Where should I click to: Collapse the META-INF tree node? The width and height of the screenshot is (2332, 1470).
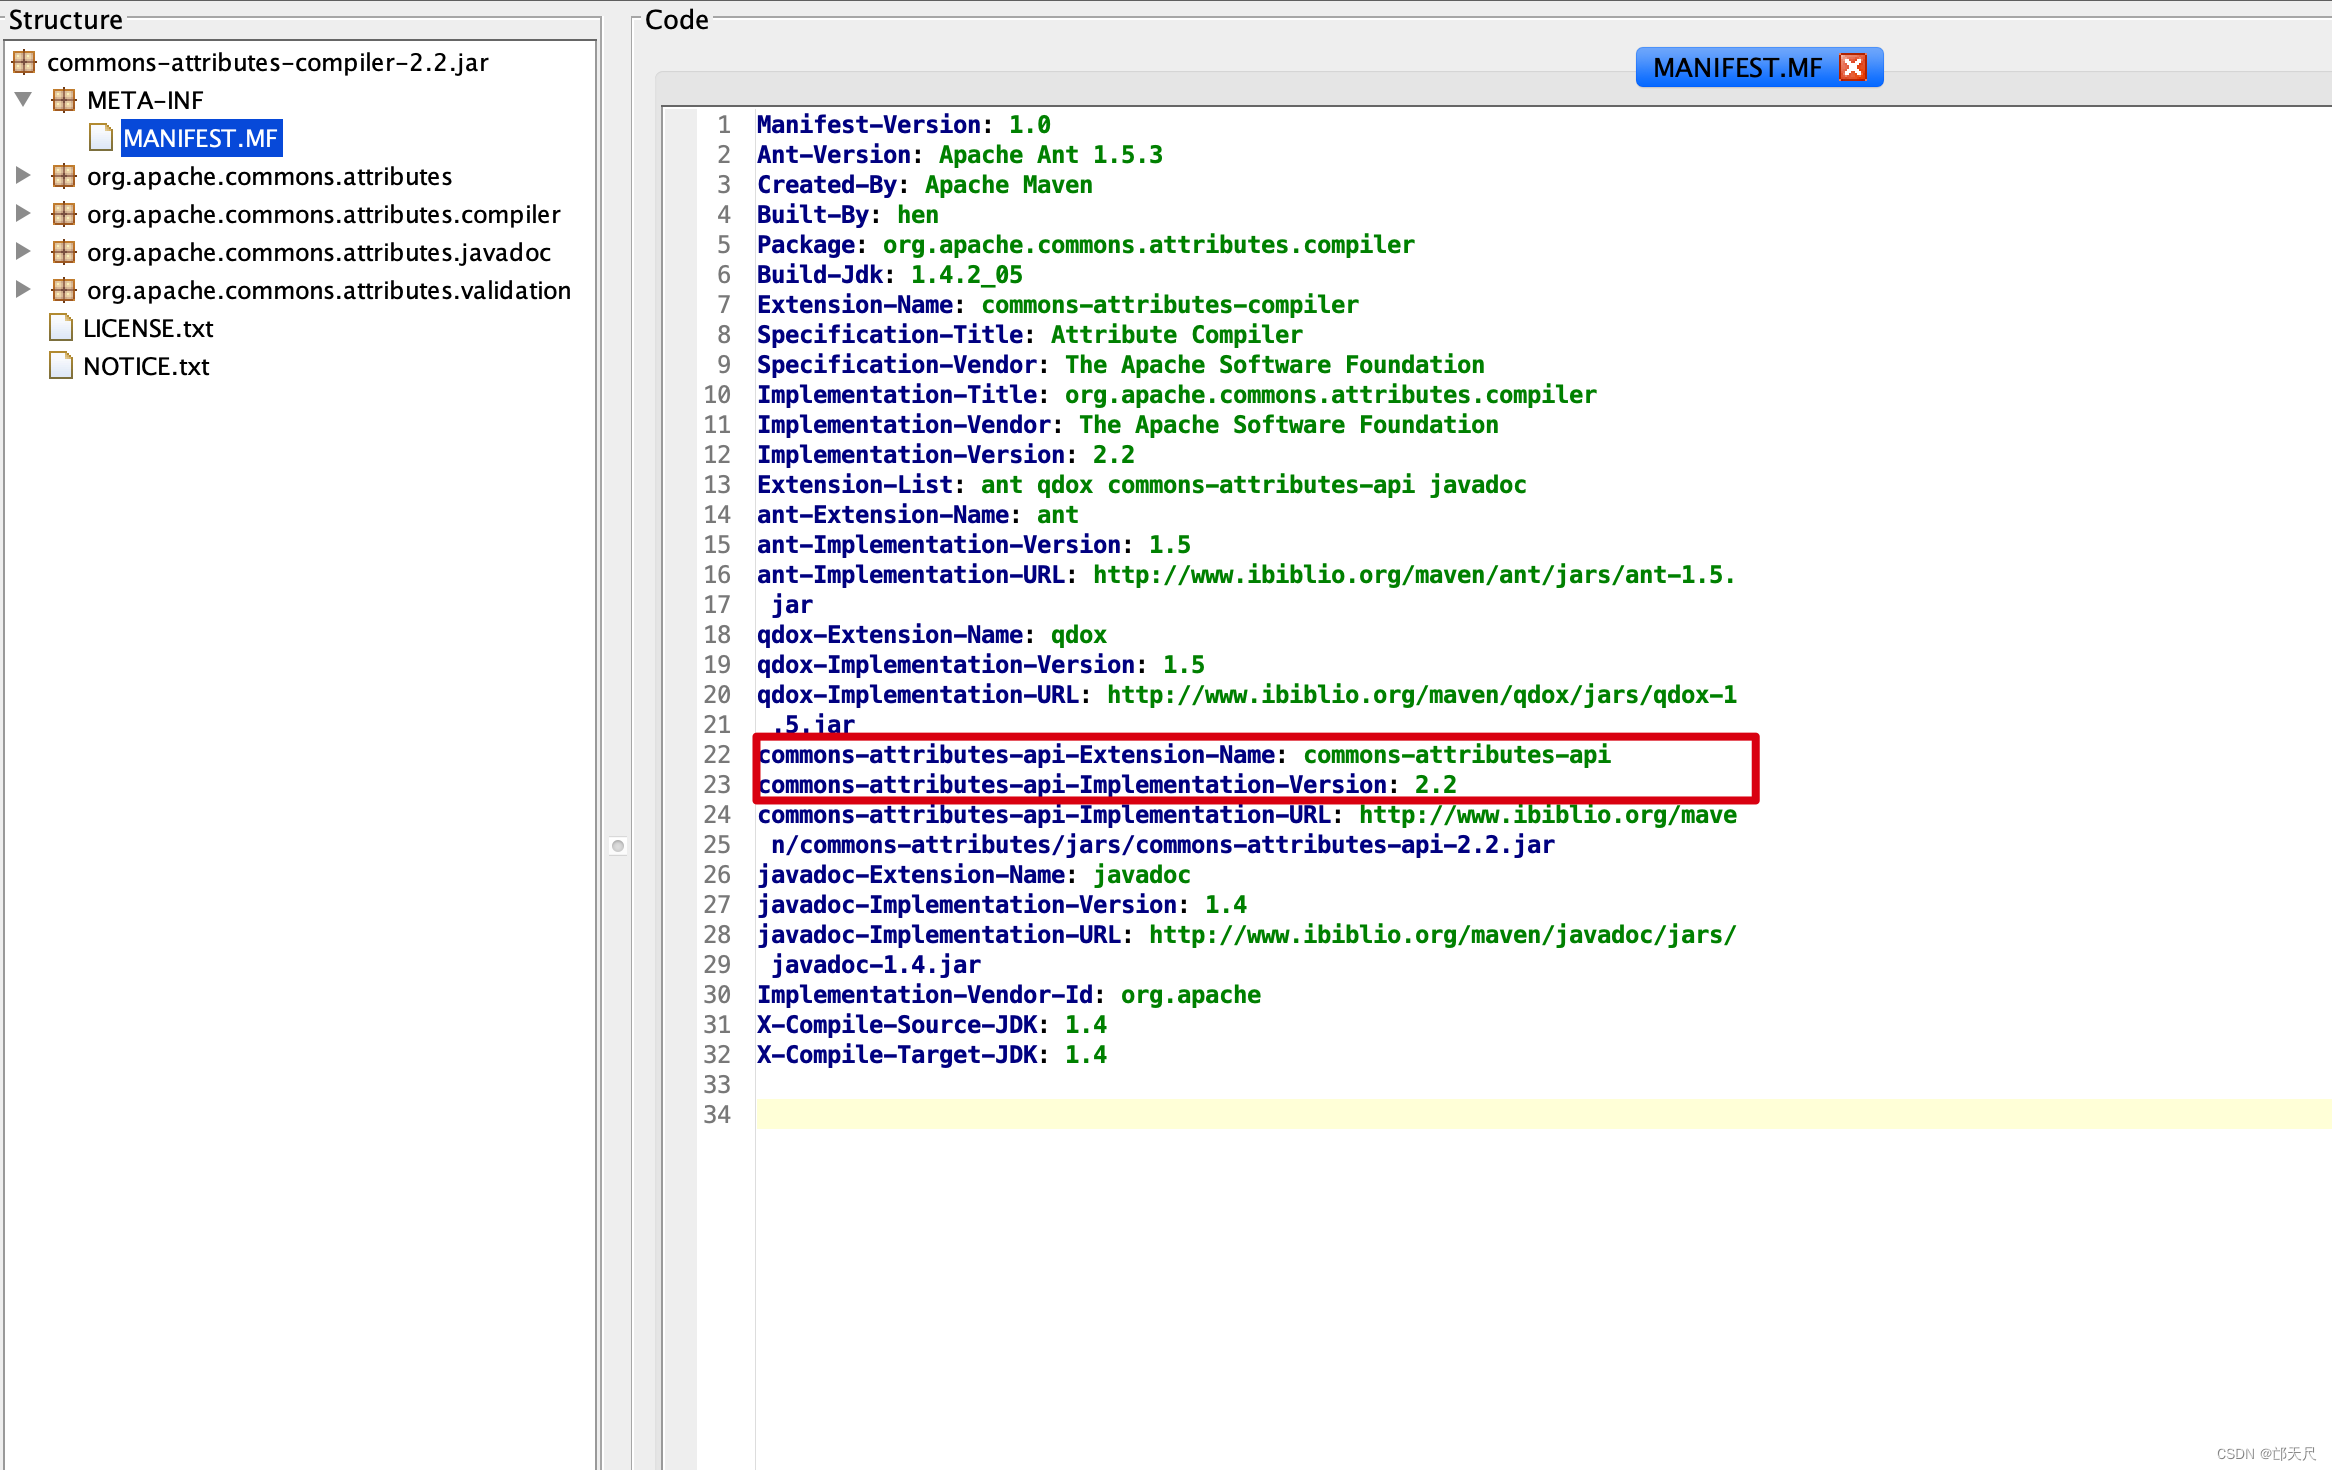(x=24, y=100)
